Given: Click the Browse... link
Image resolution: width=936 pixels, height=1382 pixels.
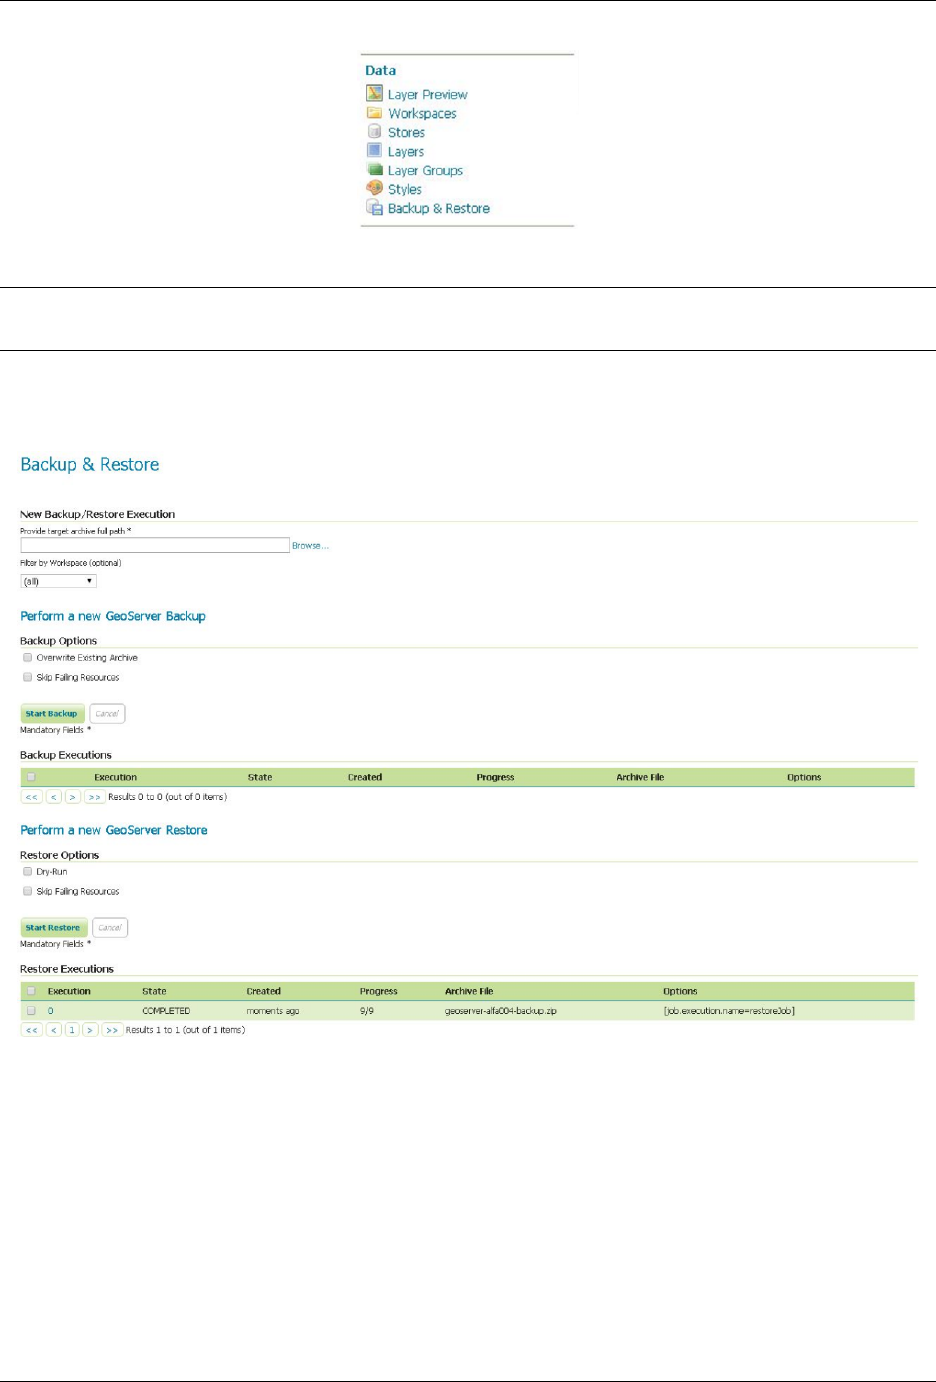Looking at the screenshot, I should 310,546.
